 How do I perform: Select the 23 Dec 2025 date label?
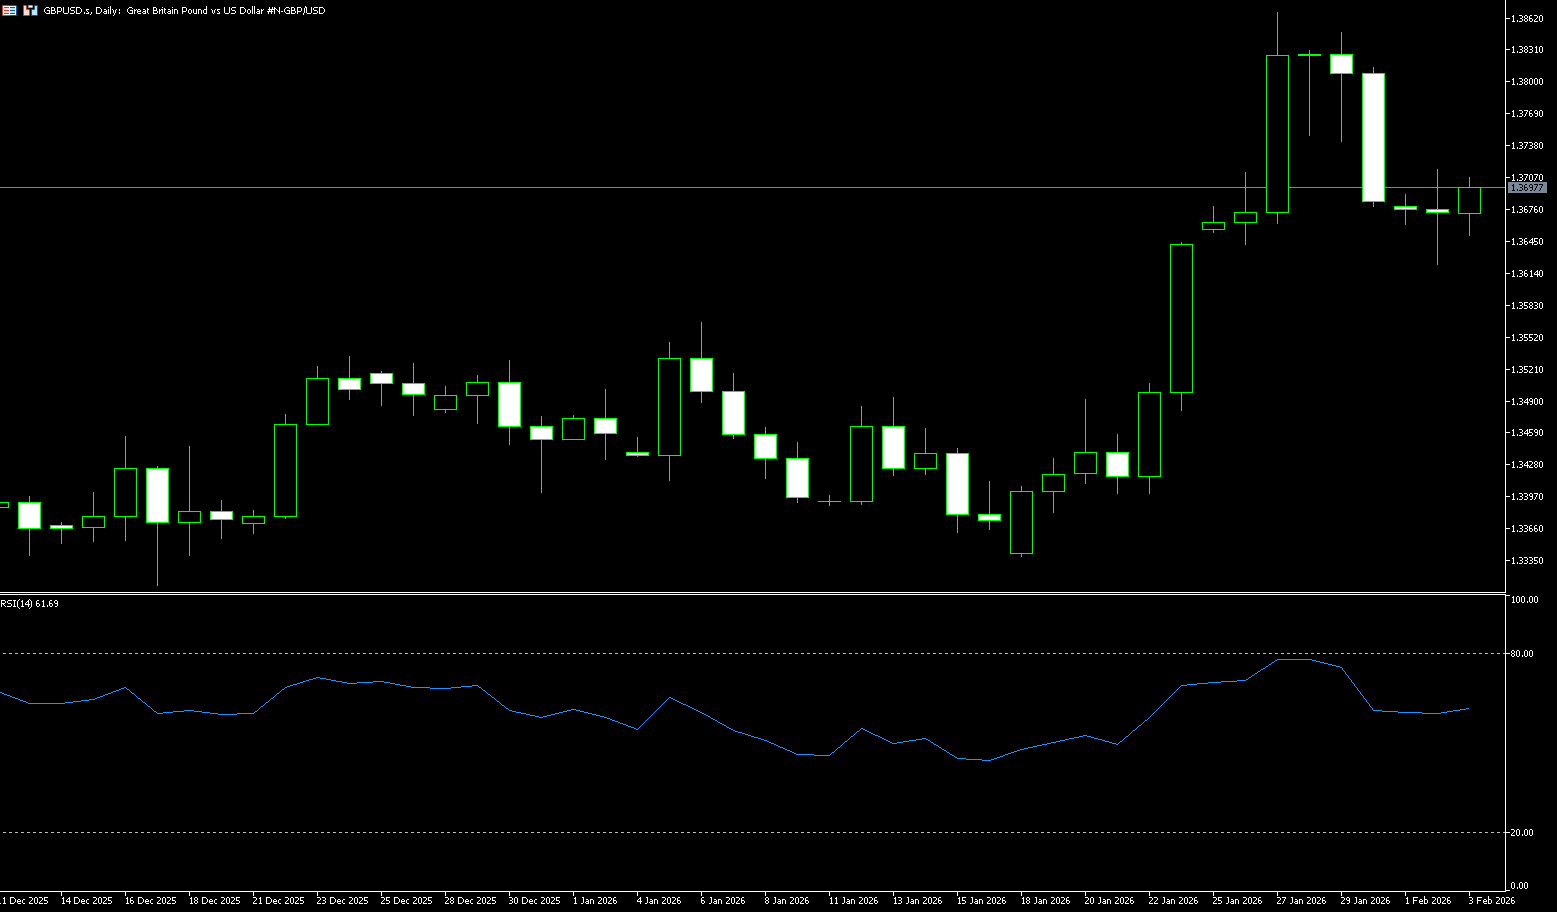coord(342,901)
